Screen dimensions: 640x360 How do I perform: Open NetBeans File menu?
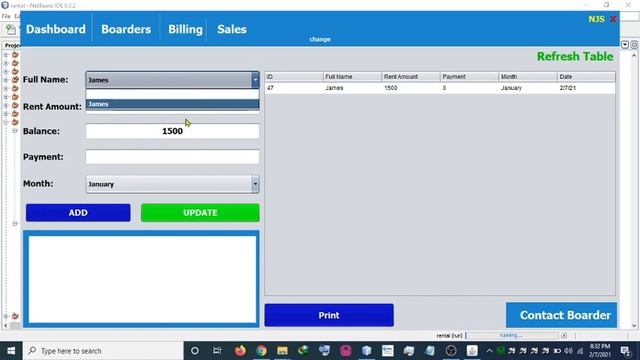click(x=6, y=16)
